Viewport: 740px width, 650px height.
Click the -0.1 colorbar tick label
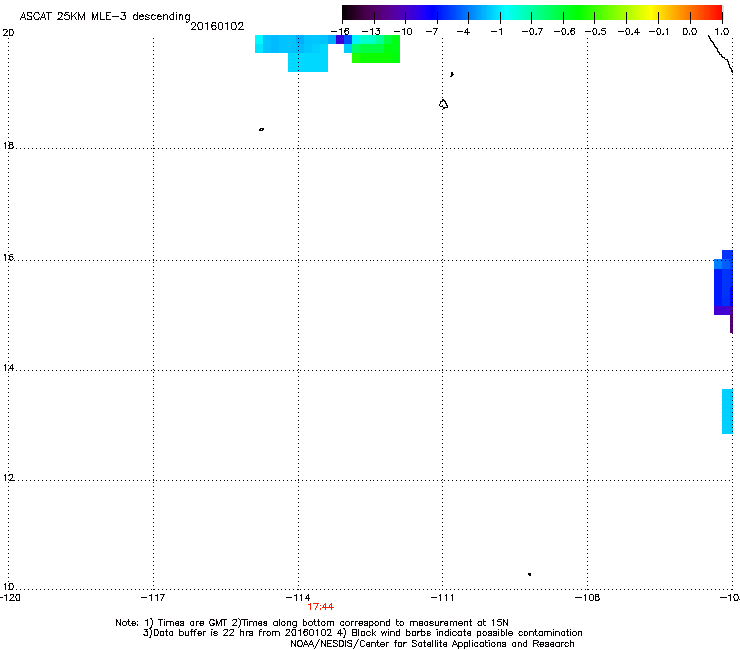(659, 32)
